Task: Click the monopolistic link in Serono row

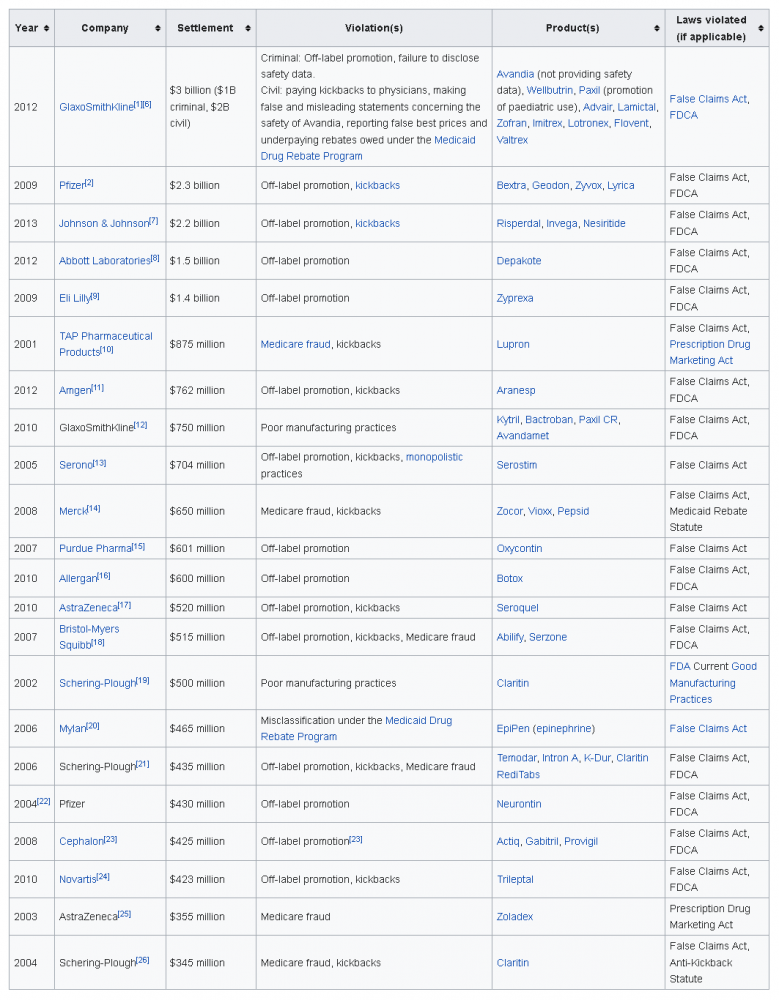Action: pyautogui.click(x=434, y=457)
